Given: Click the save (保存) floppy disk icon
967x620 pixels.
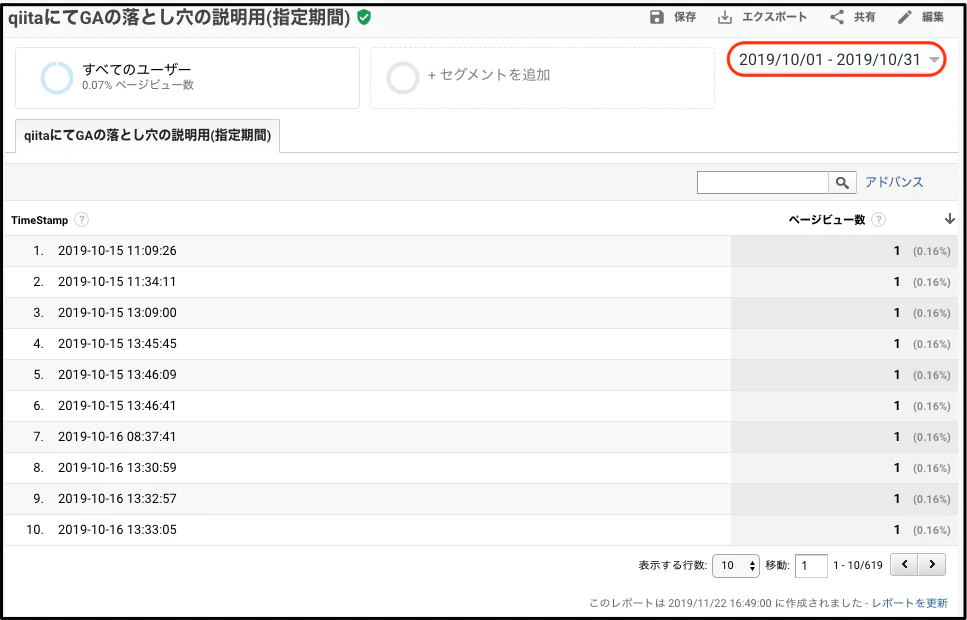Looking at the screenshot, I should [x=657, y=17].
